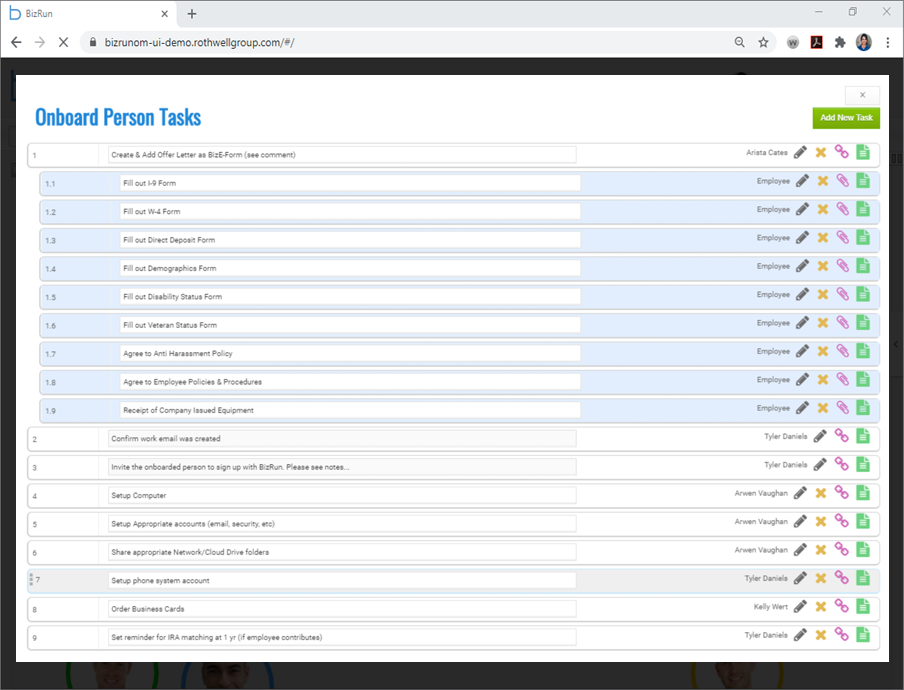Edit the Fill out I-9 Form task
The width and height of the screenshot is (904, 690).
pyautogui.click(x=802, y=181)
